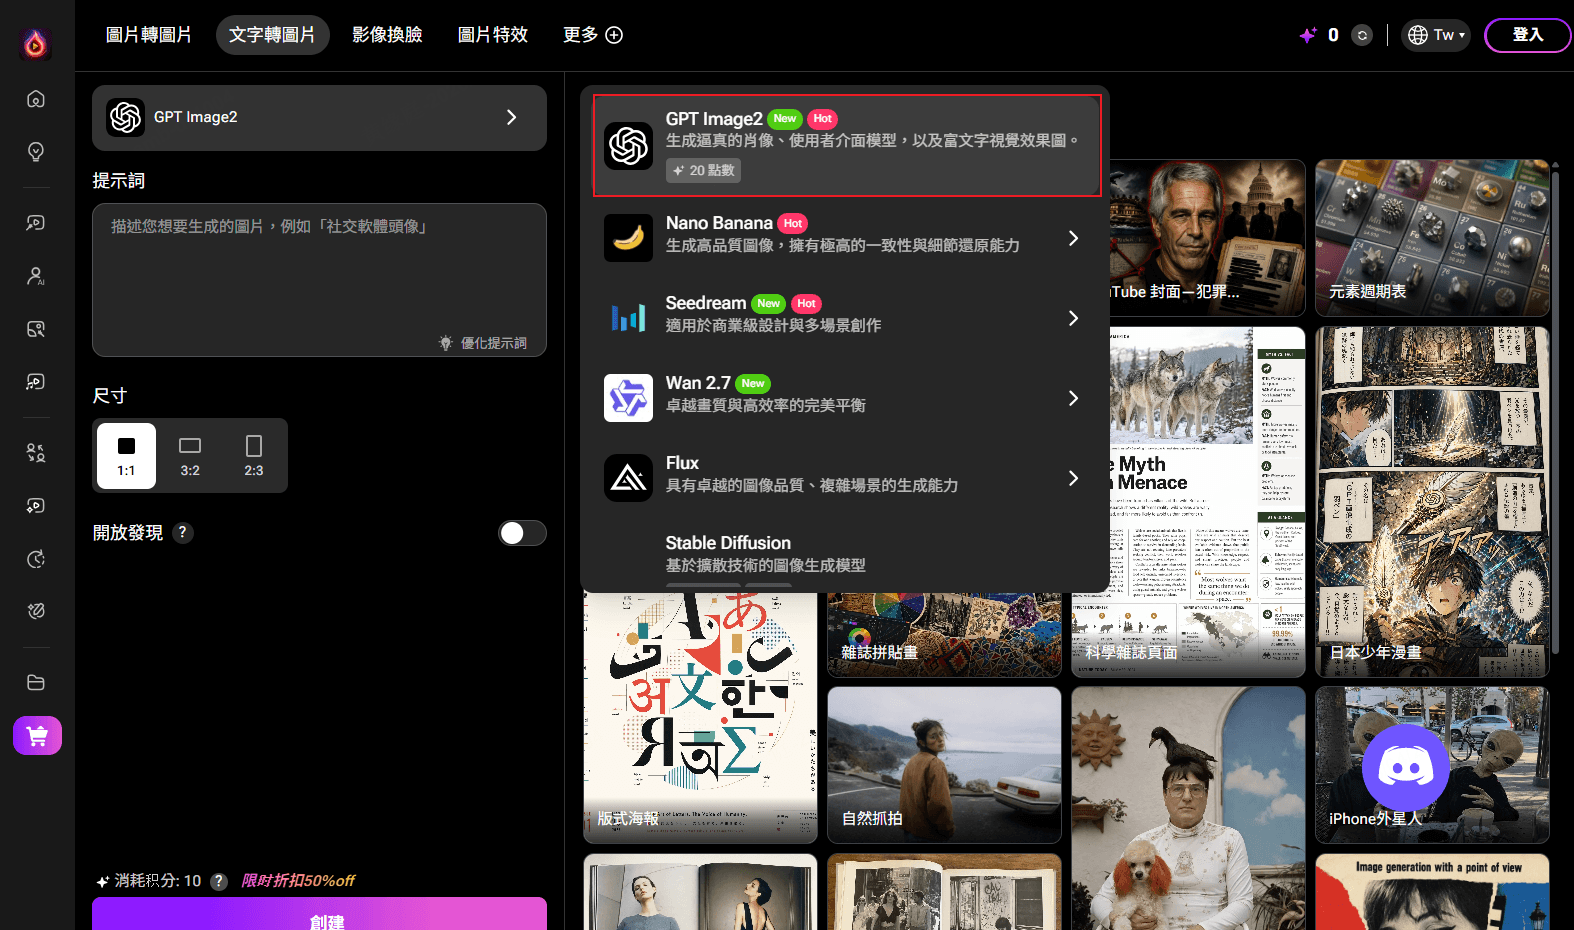Select the 1:1 size option
This screenshot has width=1574, height=930.
coord(126,455)
